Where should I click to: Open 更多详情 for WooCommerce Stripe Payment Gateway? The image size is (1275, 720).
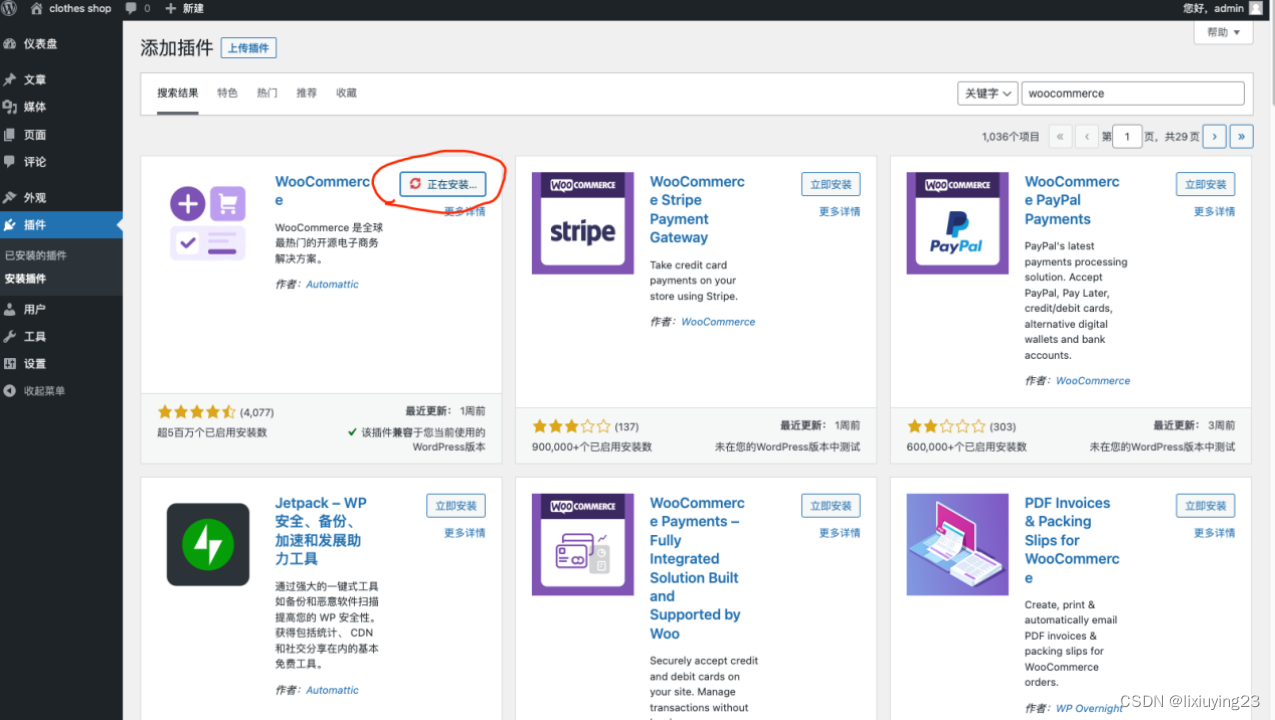(840, 211)
